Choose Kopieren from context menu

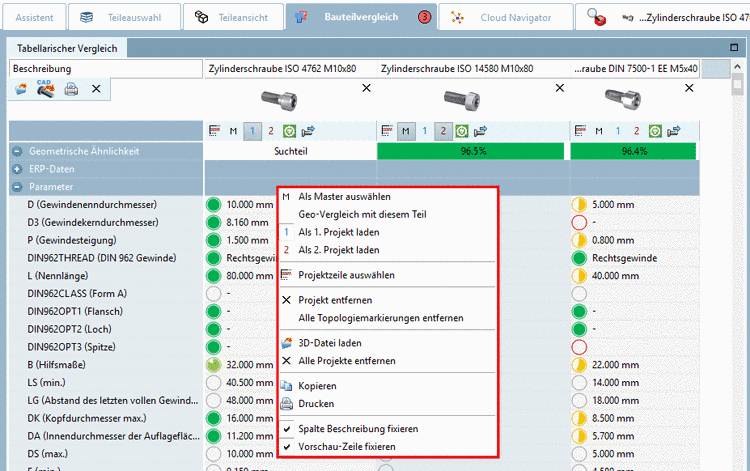(387, 385)
